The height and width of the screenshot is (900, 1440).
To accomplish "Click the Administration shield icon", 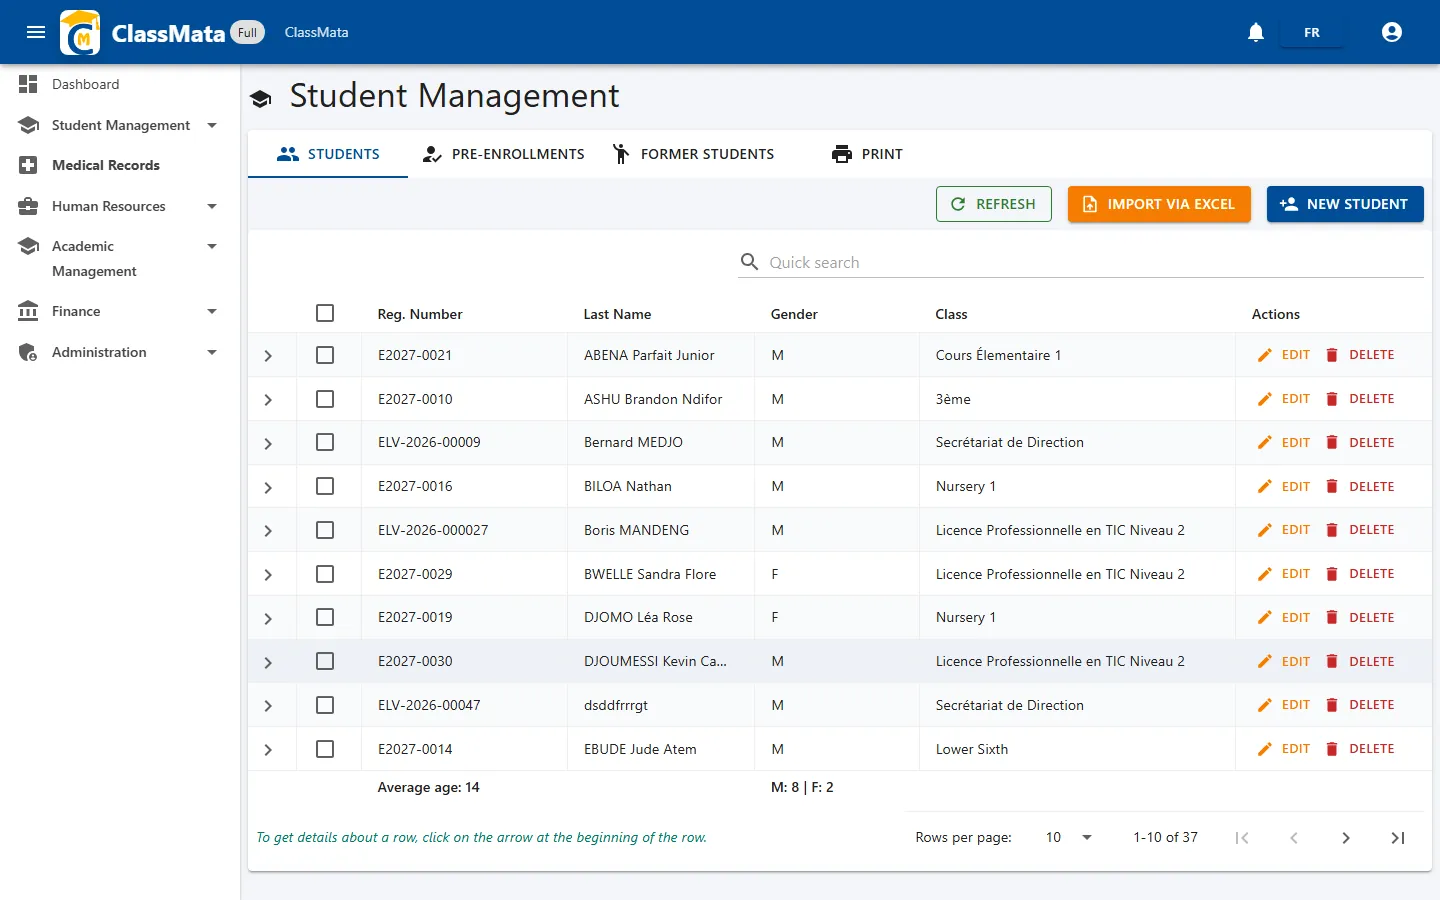I will (x=28, y=352).
